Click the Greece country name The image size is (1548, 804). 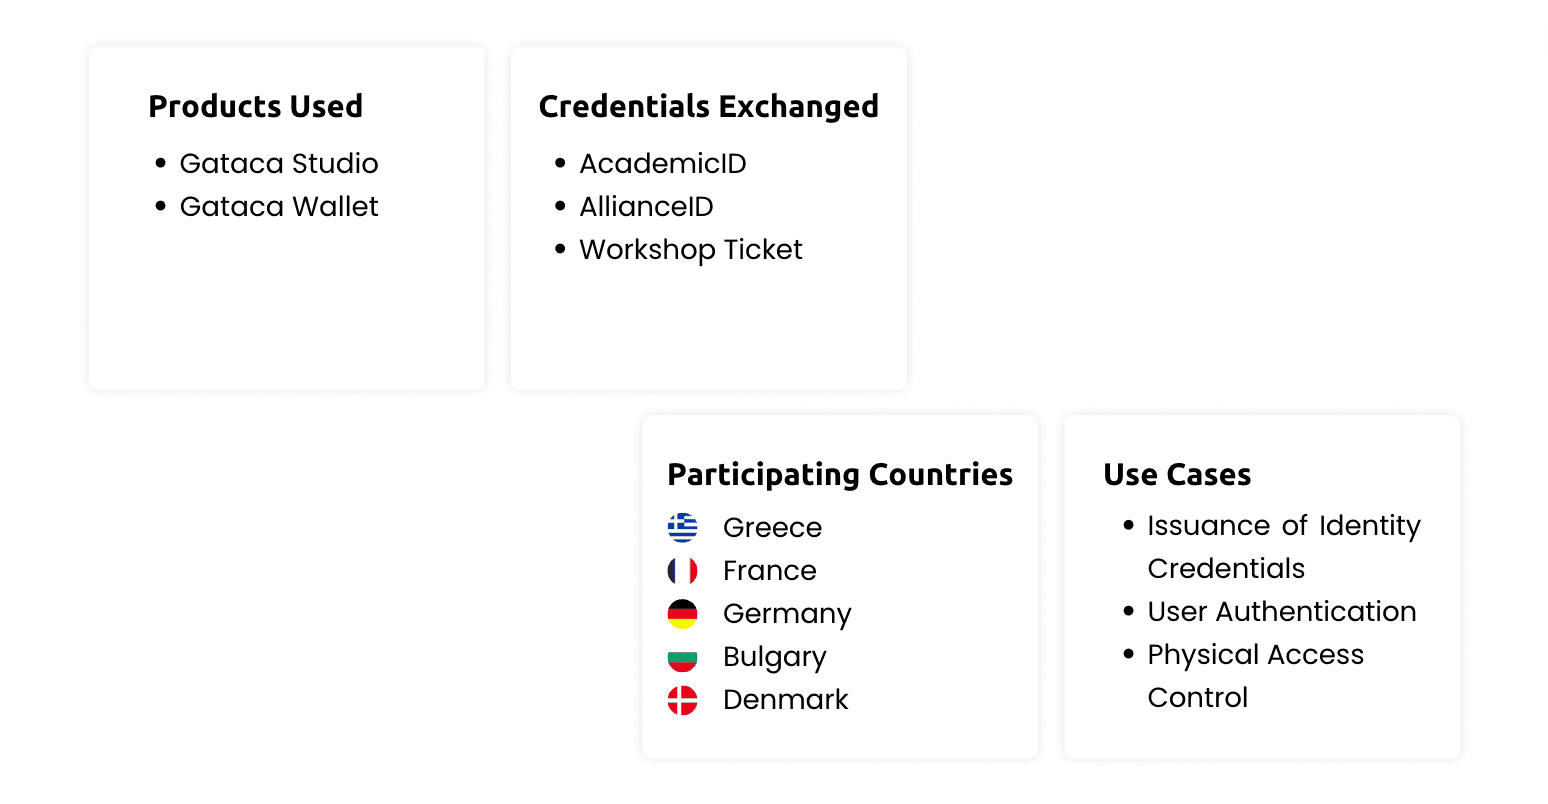[772, 528]
